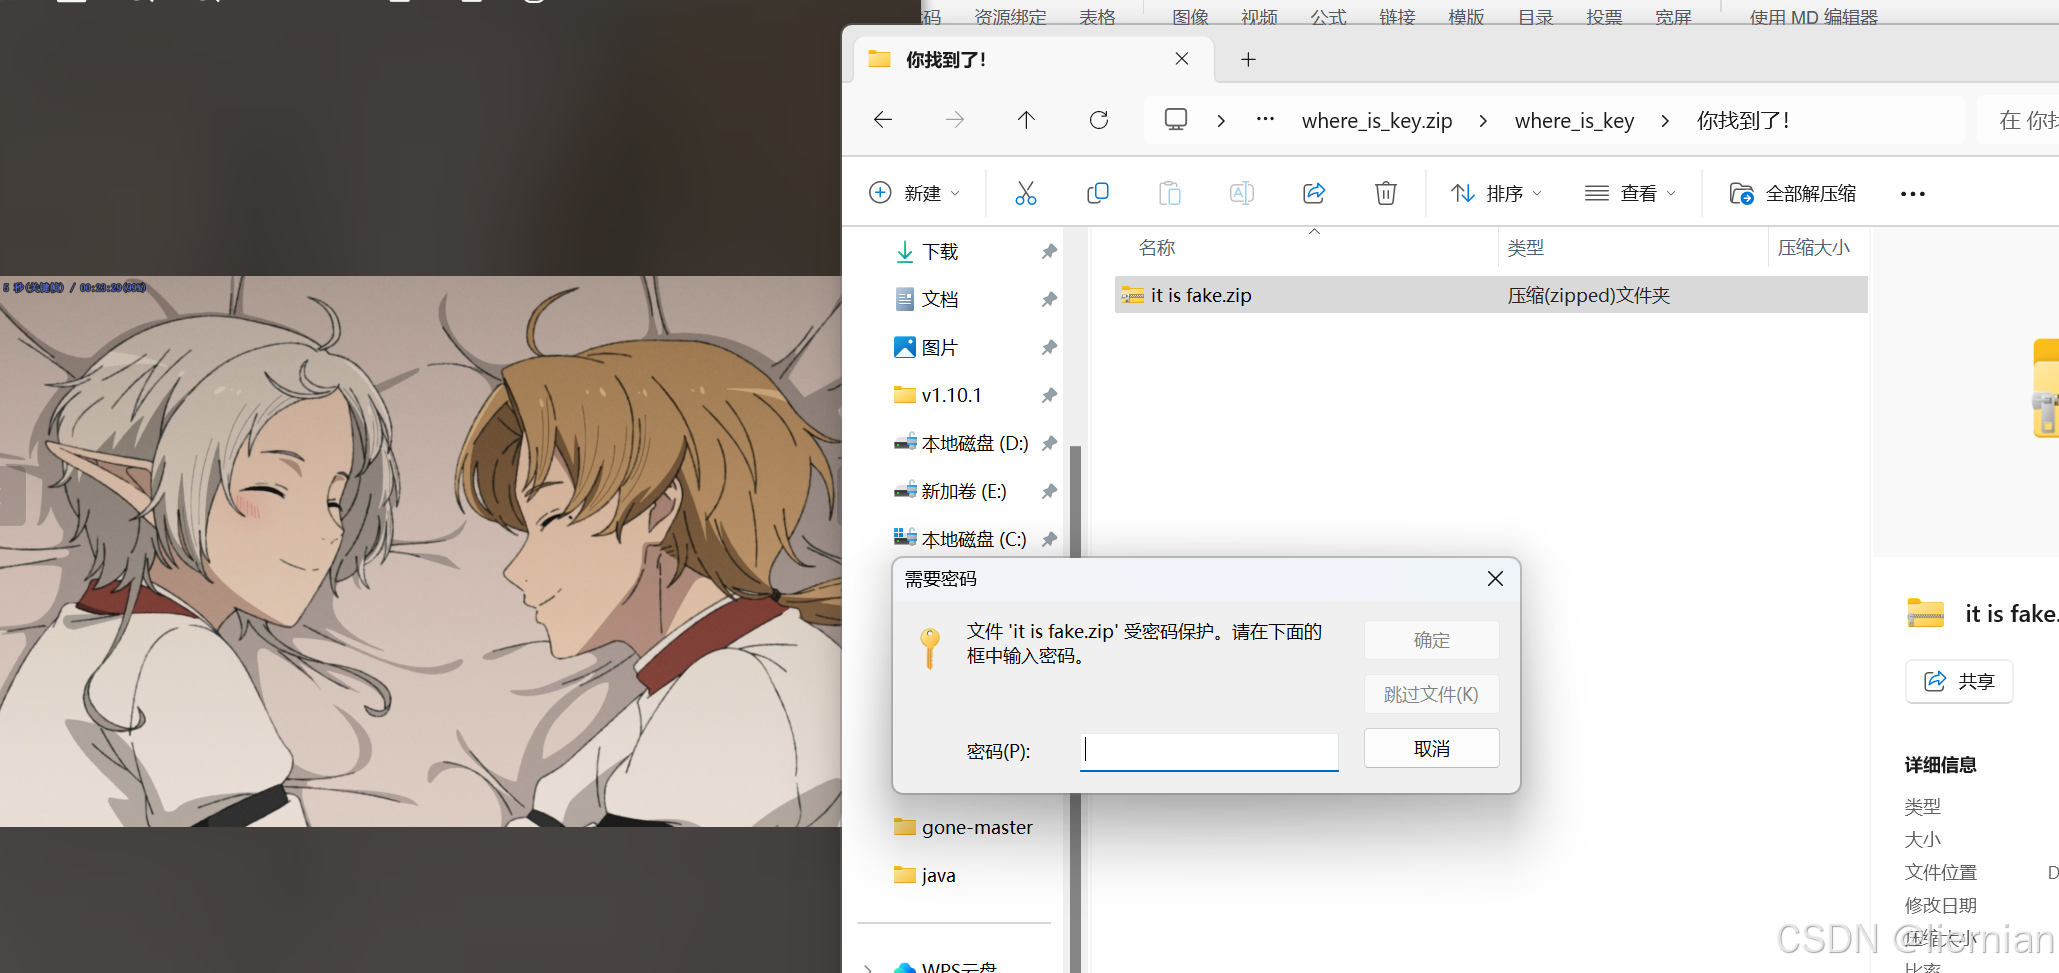Unpin 本地磁盘 (C:) using its pin icon
2059x973 pixels.
pyautogui.click(x=1049, y=540)
